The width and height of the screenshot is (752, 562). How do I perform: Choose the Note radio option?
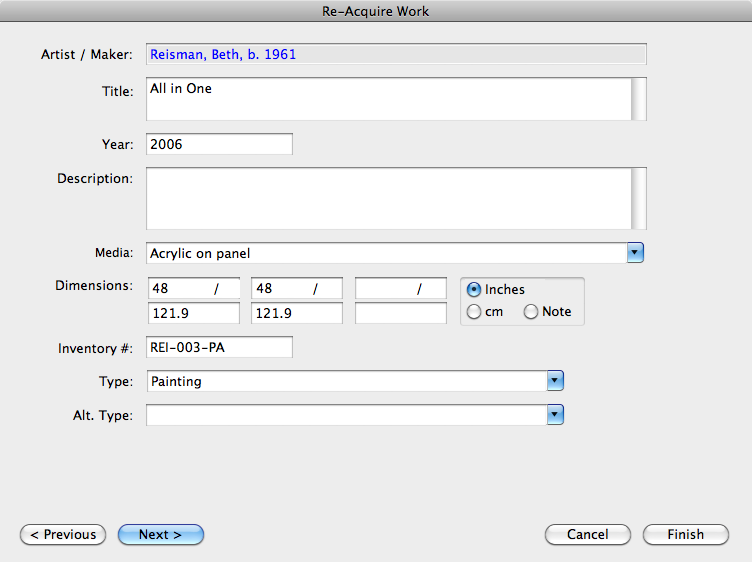(x=531, y=312)
